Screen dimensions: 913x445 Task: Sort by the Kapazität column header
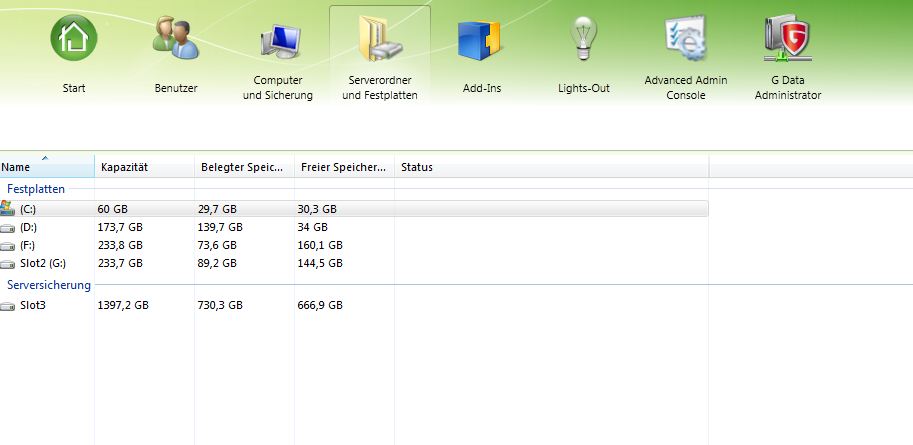(144, 167)
